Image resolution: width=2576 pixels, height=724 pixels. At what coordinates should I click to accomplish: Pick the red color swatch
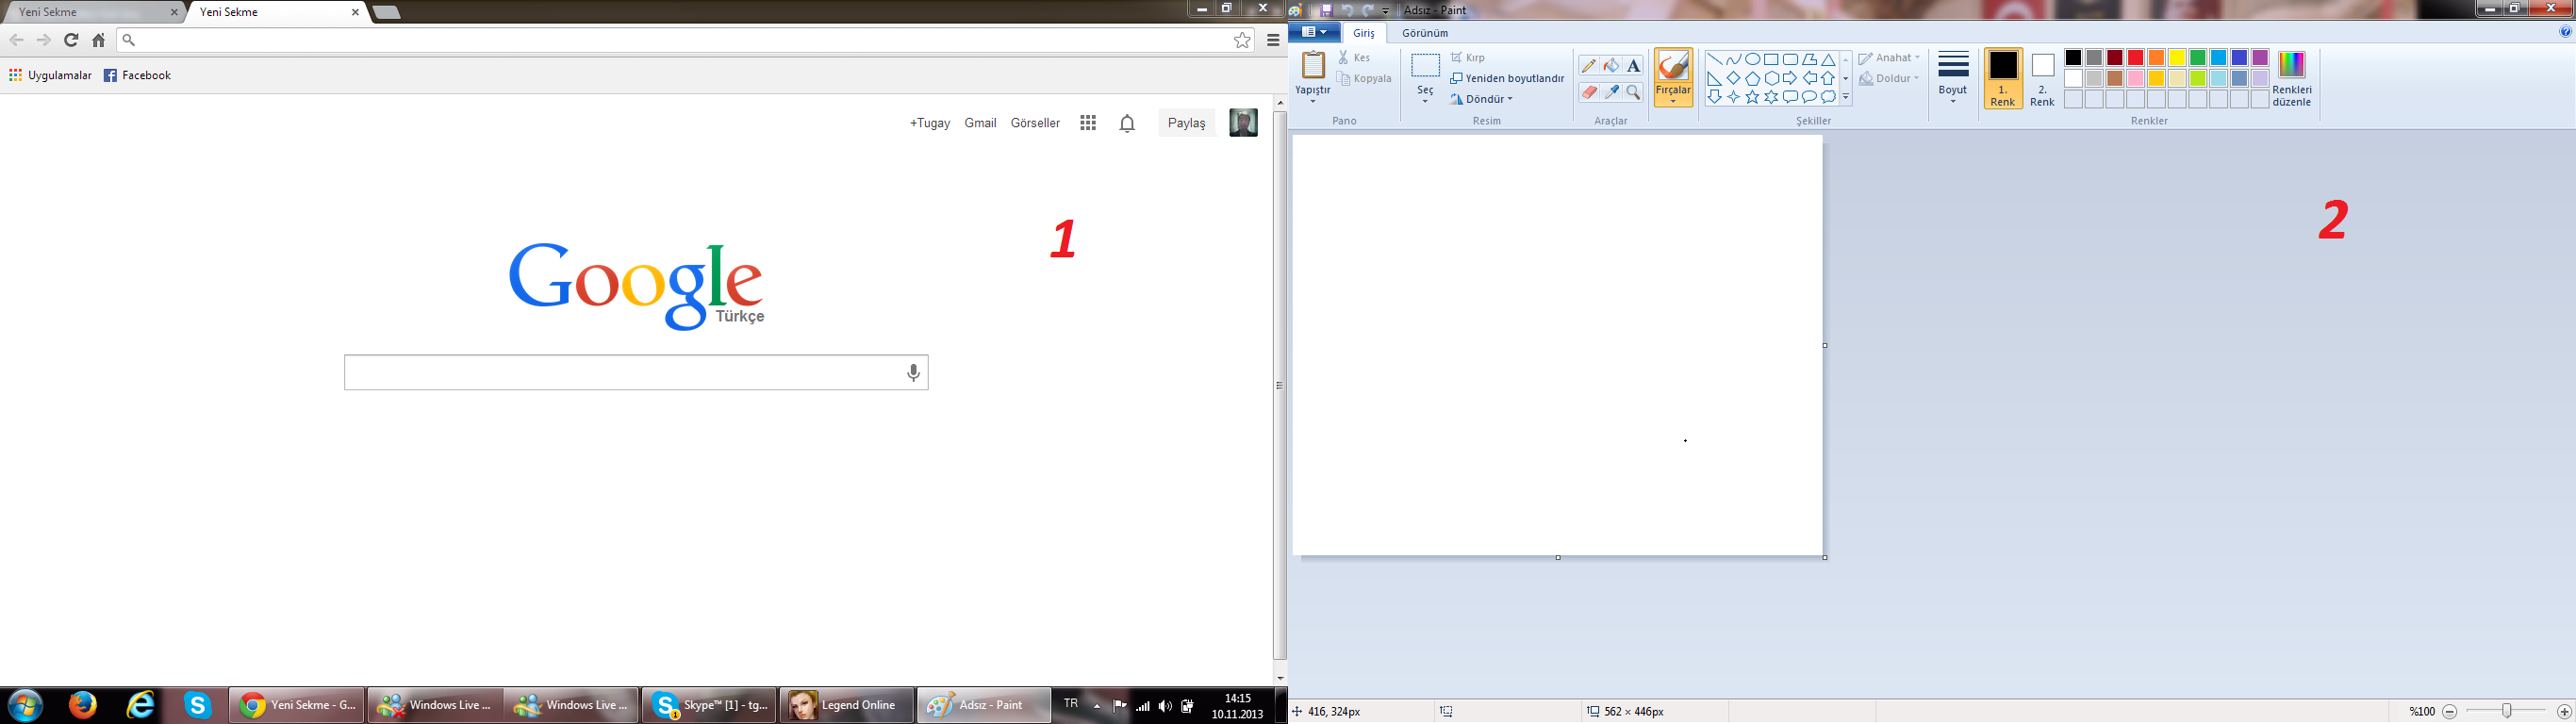[x=2135, y=58]
